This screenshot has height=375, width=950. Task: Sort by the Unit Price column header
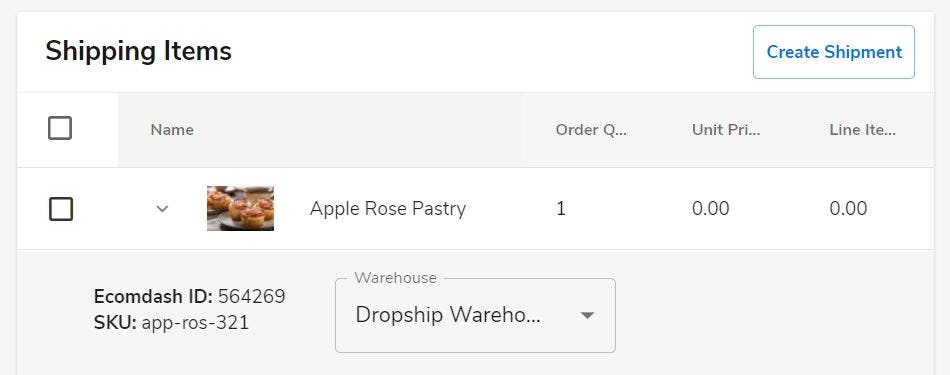click(726, 130)
